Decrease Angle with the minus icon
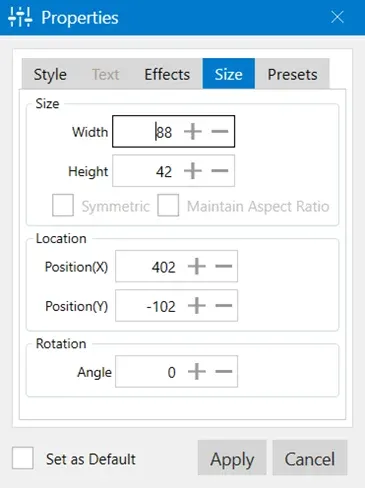The height and width of the screenshot is (488, 365). pos(224,371)
